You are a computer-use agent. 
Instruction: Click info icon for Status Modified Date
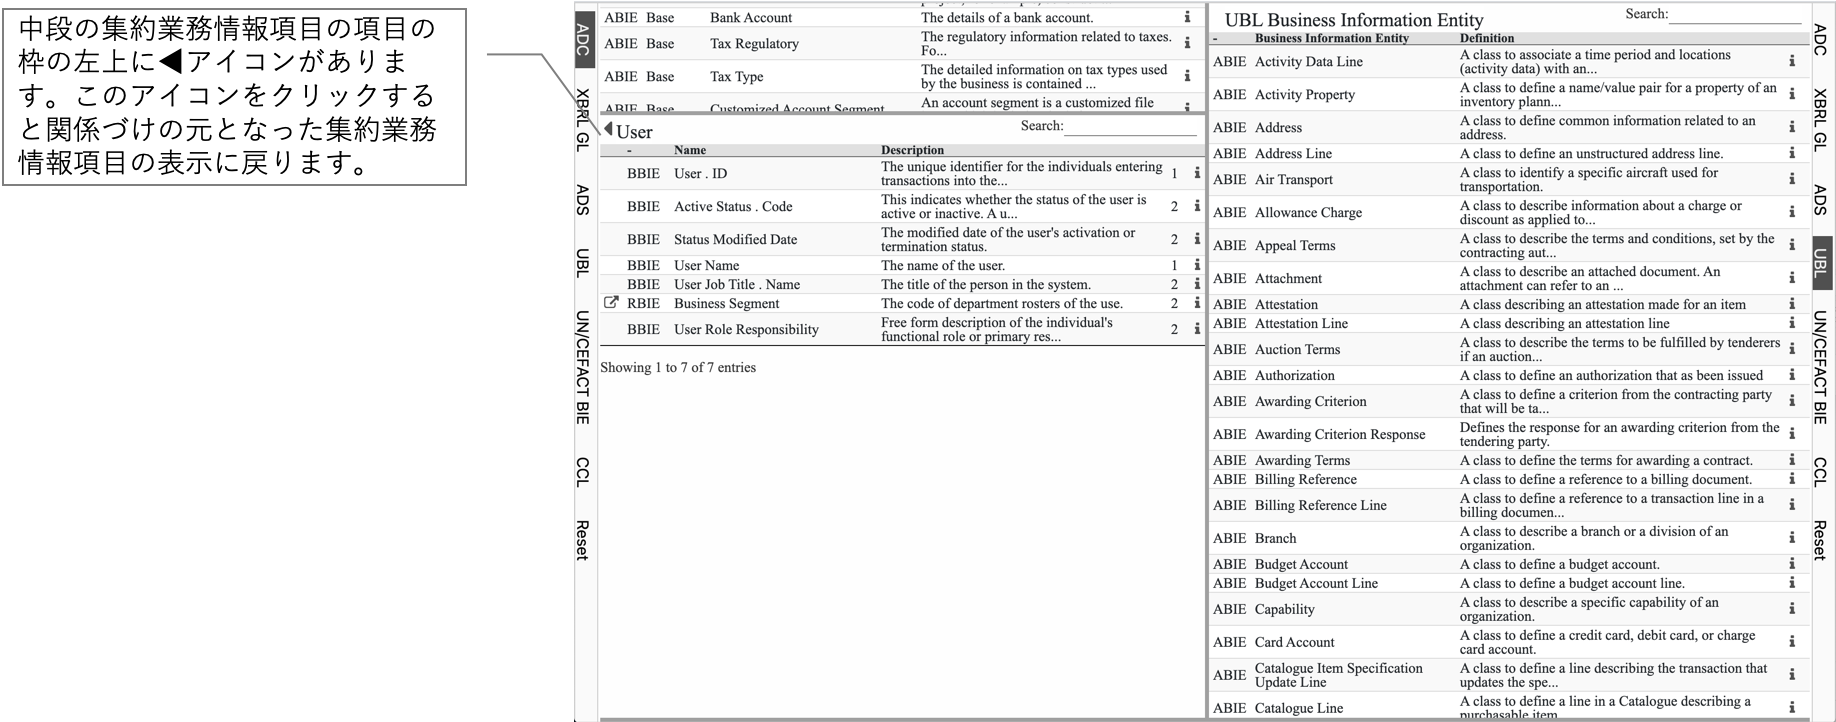coord(1196,239)
